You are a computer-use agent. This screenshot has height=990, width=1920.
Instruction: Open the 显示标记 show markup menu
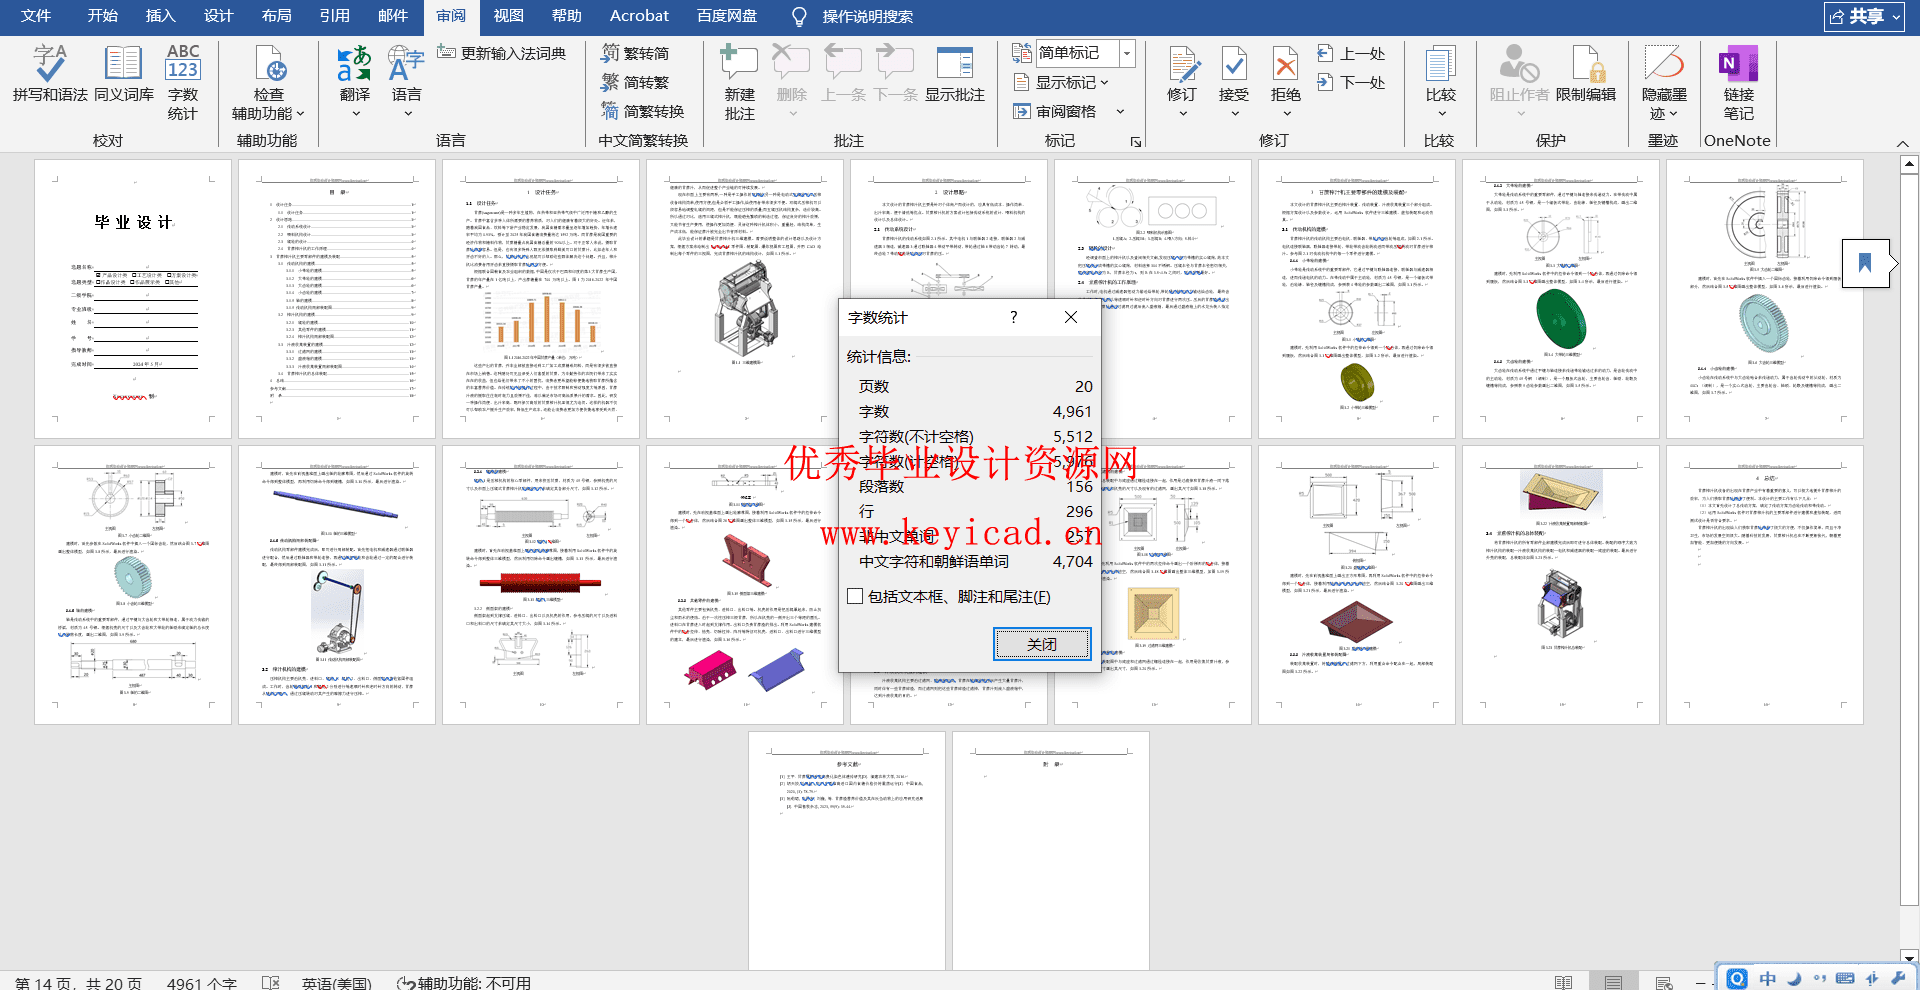[1061, 82]
